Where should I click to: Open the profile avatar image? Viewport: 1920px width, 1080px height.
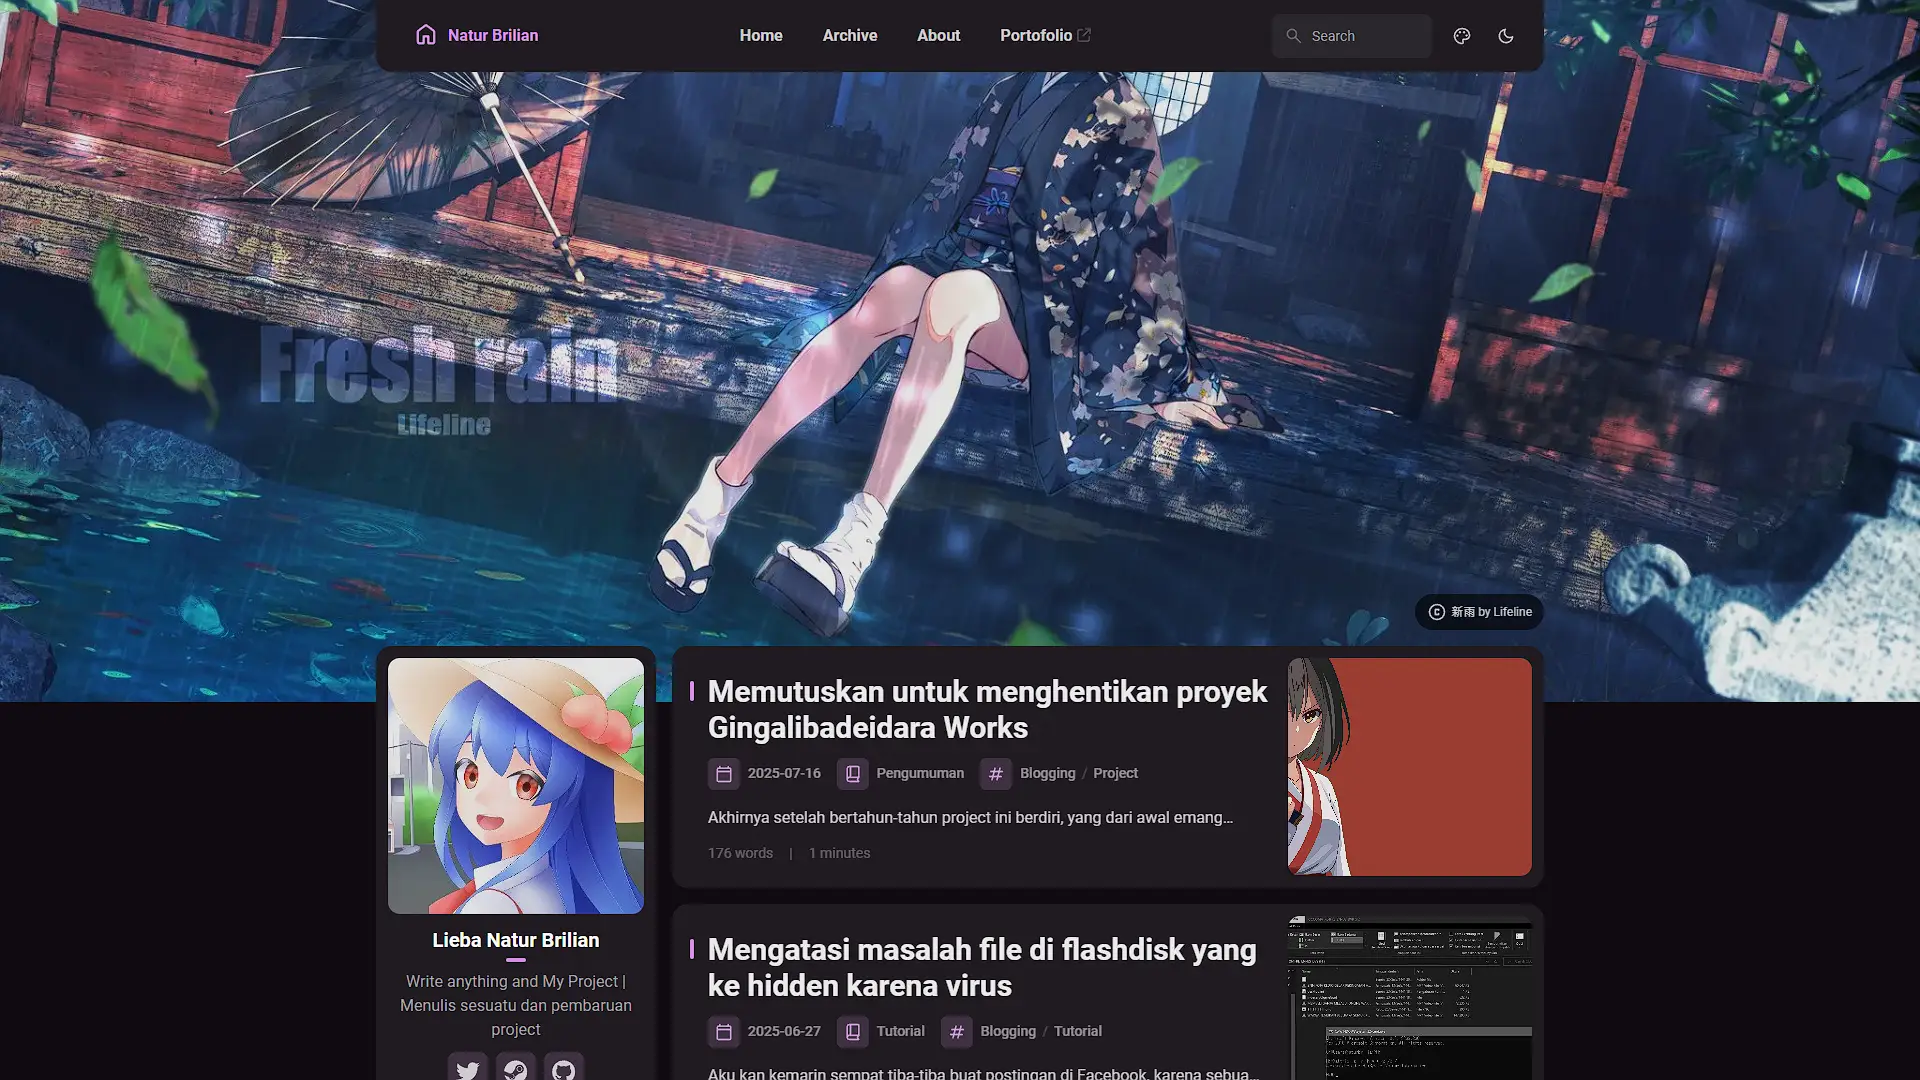point(516,786)
